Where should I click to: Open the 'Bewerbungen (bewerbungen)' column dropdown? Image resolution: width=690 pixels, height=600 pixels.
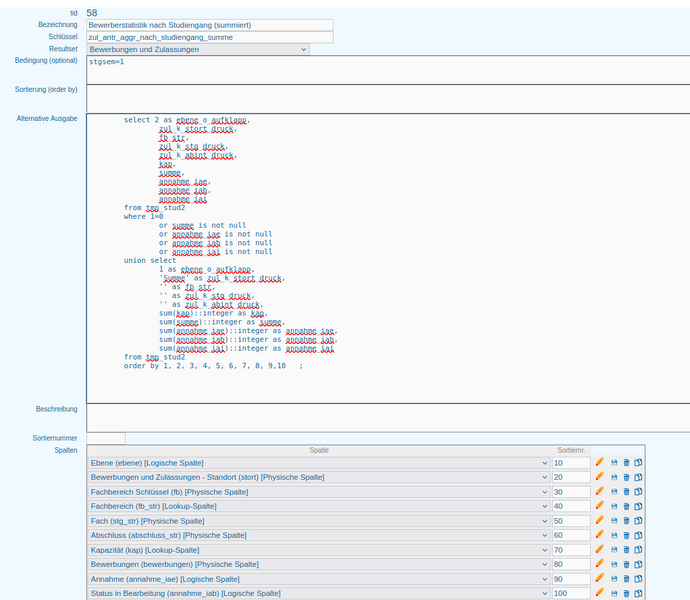pyautogui.click(x=319, y=564)
